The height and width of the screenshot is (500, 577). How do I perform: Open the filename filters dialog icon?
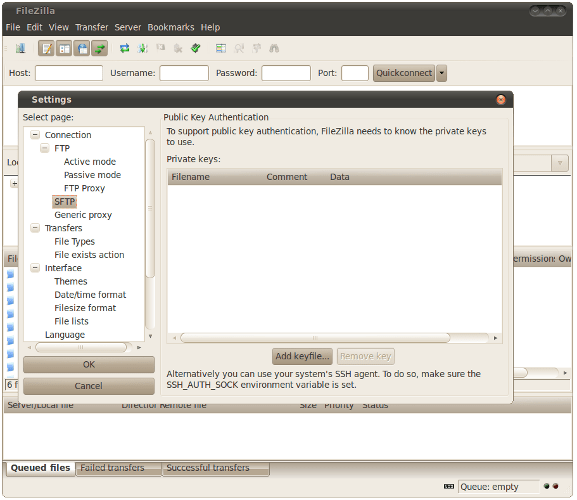221,48
